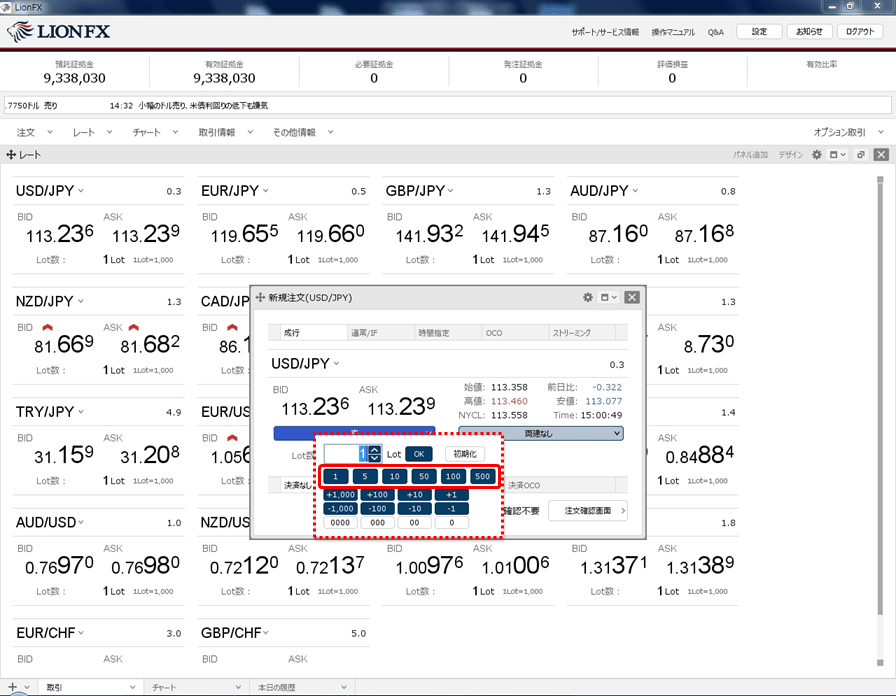
Task: Click the order window move handle icon
Action: [x=261, y=297]
